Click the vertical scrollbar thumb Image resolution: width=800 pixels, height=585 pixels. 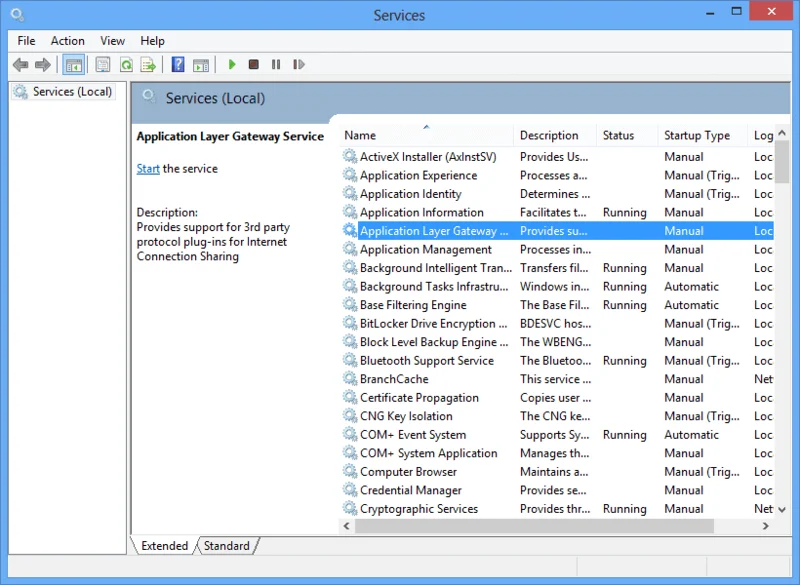point(782,162)
